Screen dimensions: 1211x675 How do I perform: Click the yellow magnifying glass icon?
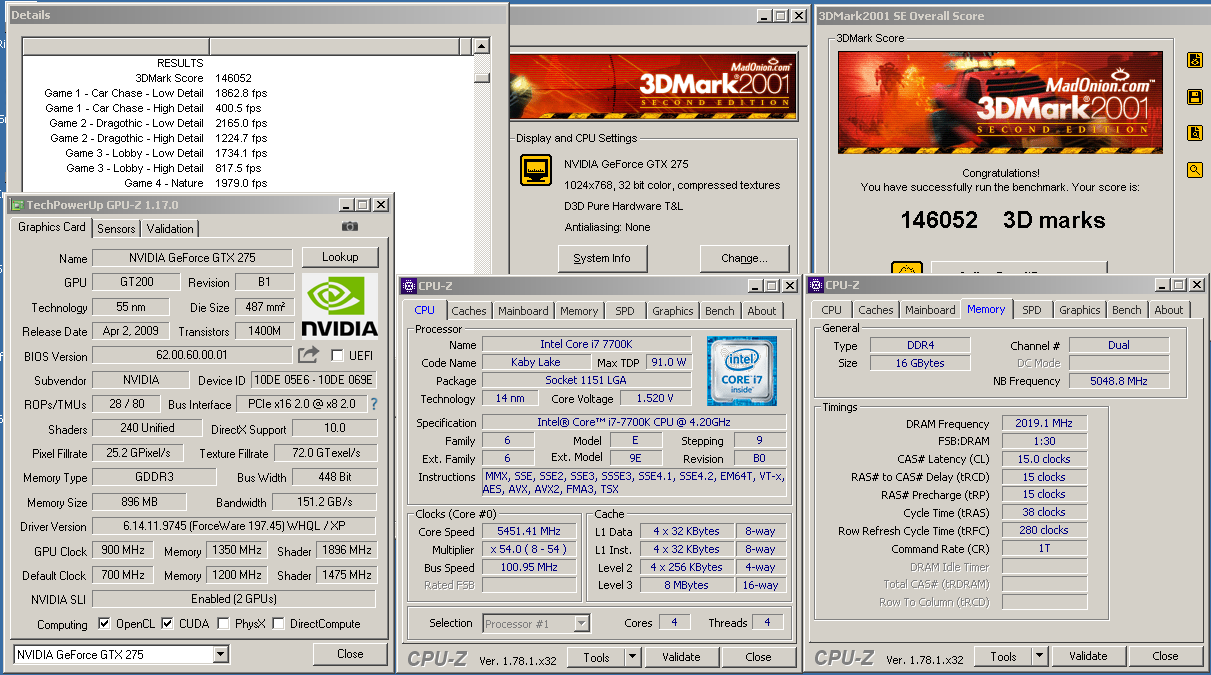click(x=1194, y=170)
